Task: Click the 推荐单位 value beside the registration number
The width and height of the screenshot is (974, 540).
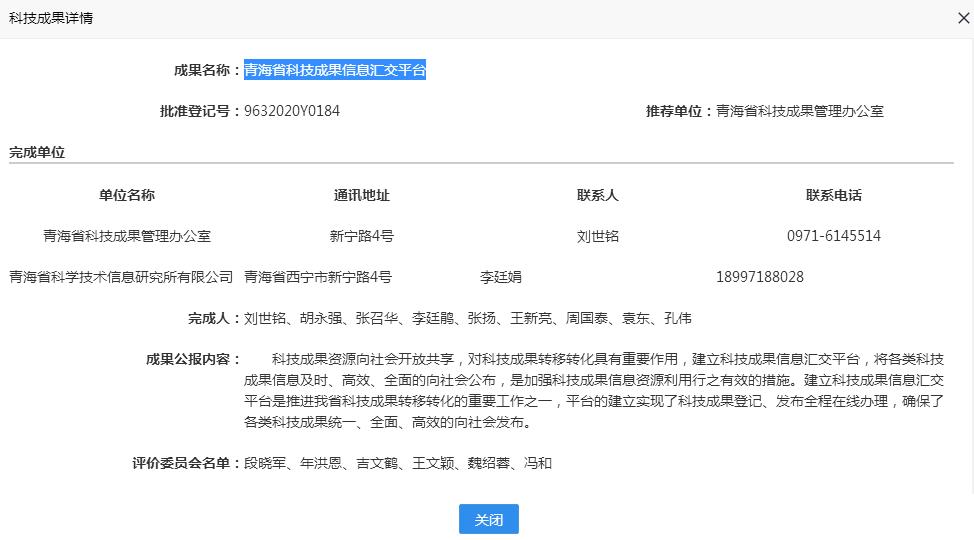Action: tap(799, 111)
